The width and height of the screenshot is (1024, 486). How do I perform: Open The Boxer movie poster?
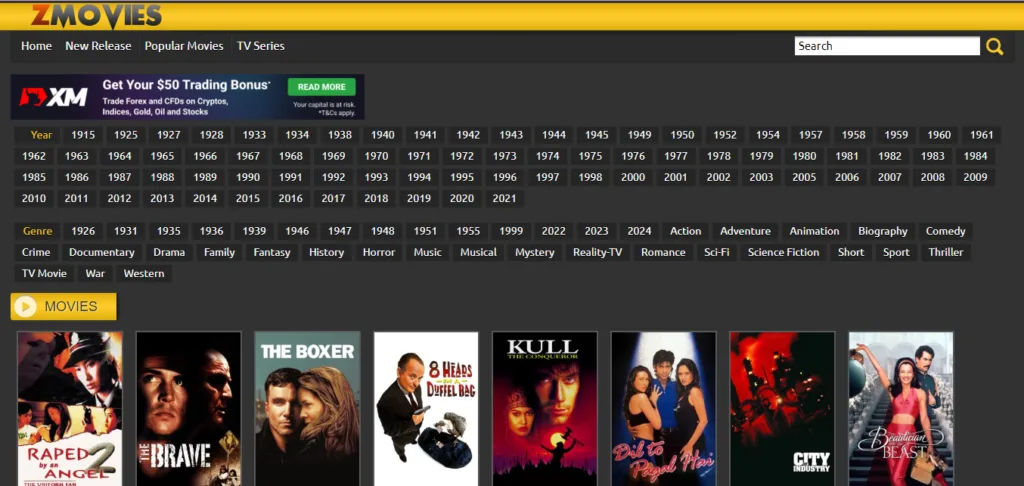pos(307,409)
